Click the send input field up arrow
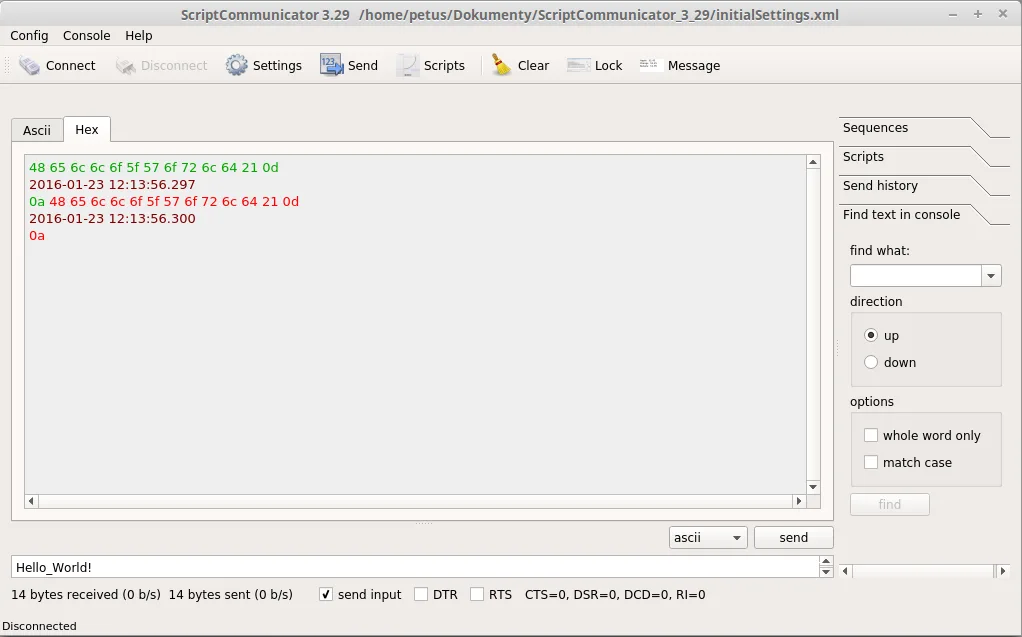 (826, 562)
